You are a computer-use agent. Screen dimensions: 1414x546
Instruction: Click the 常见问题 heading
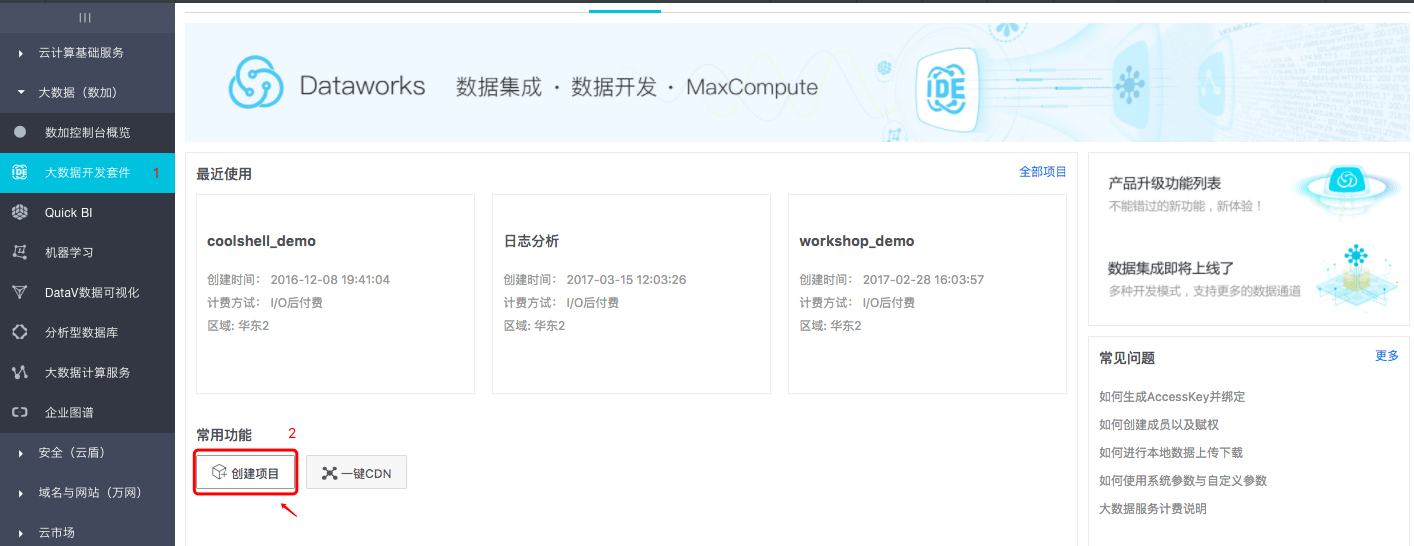click(1127, 358)
